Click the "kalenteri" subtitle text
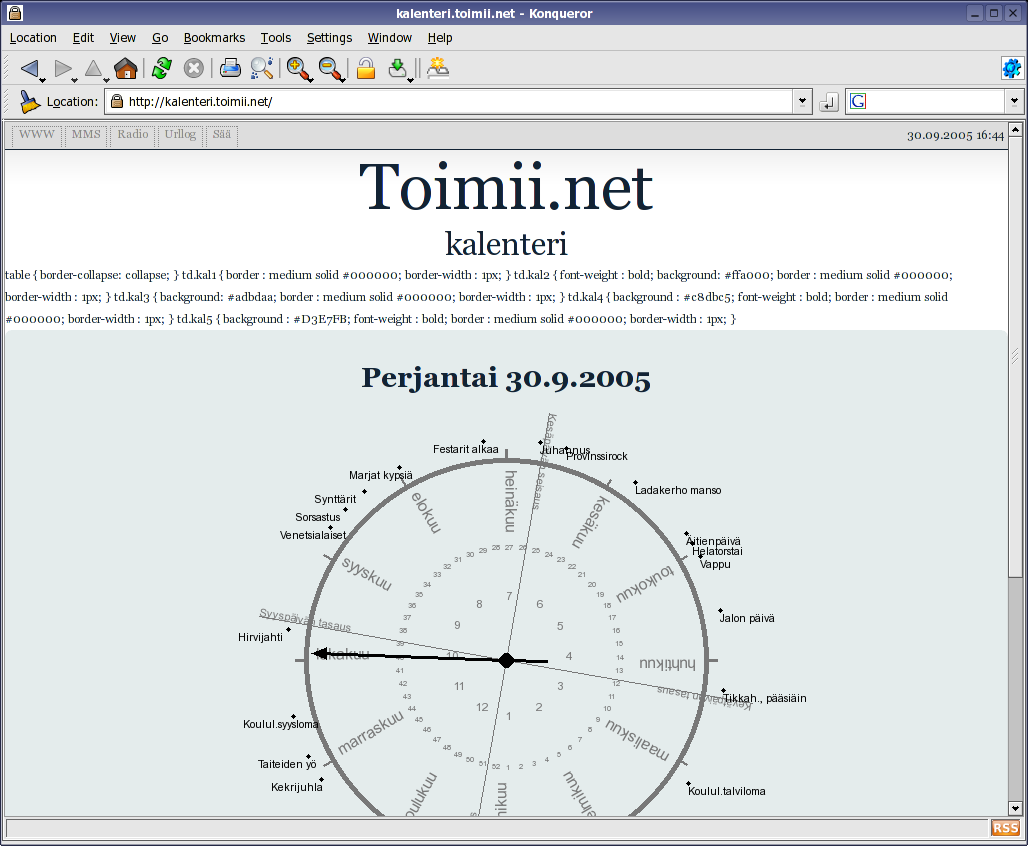 click(x=506, y=243)
